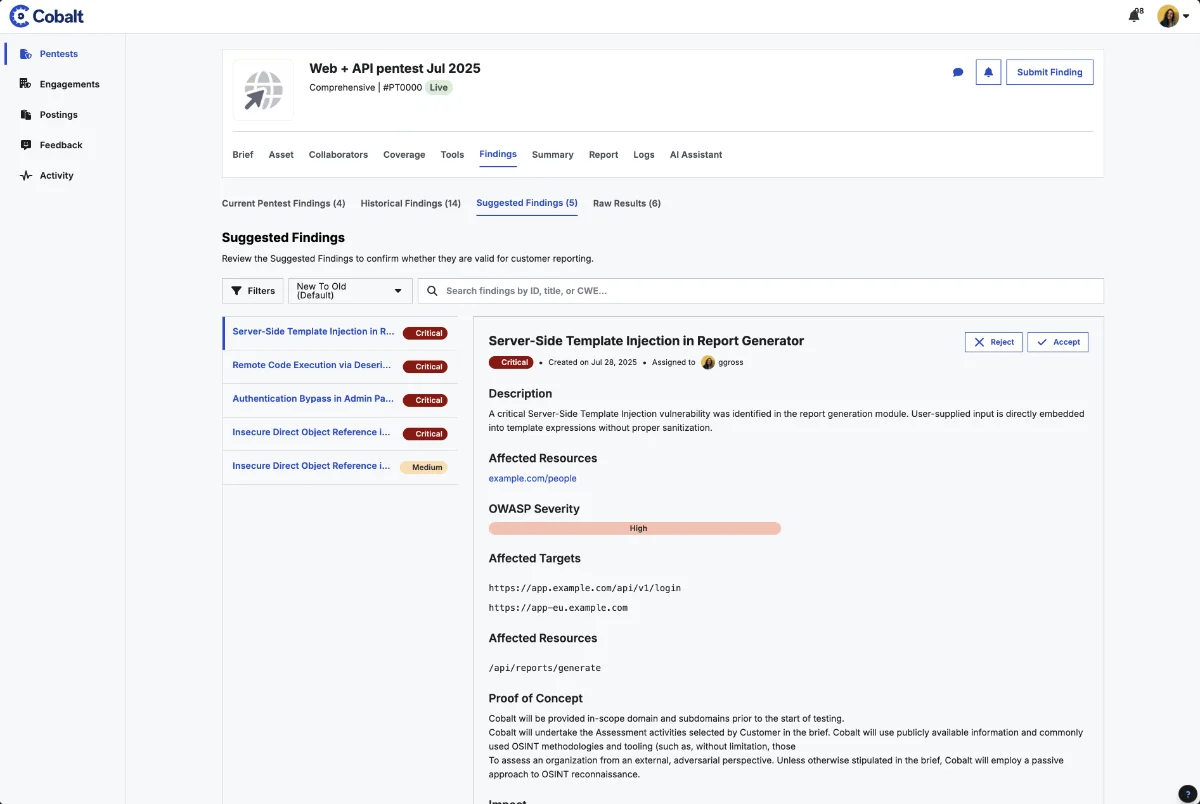
Task: Switch to the Brief tab
Action: 243,155
